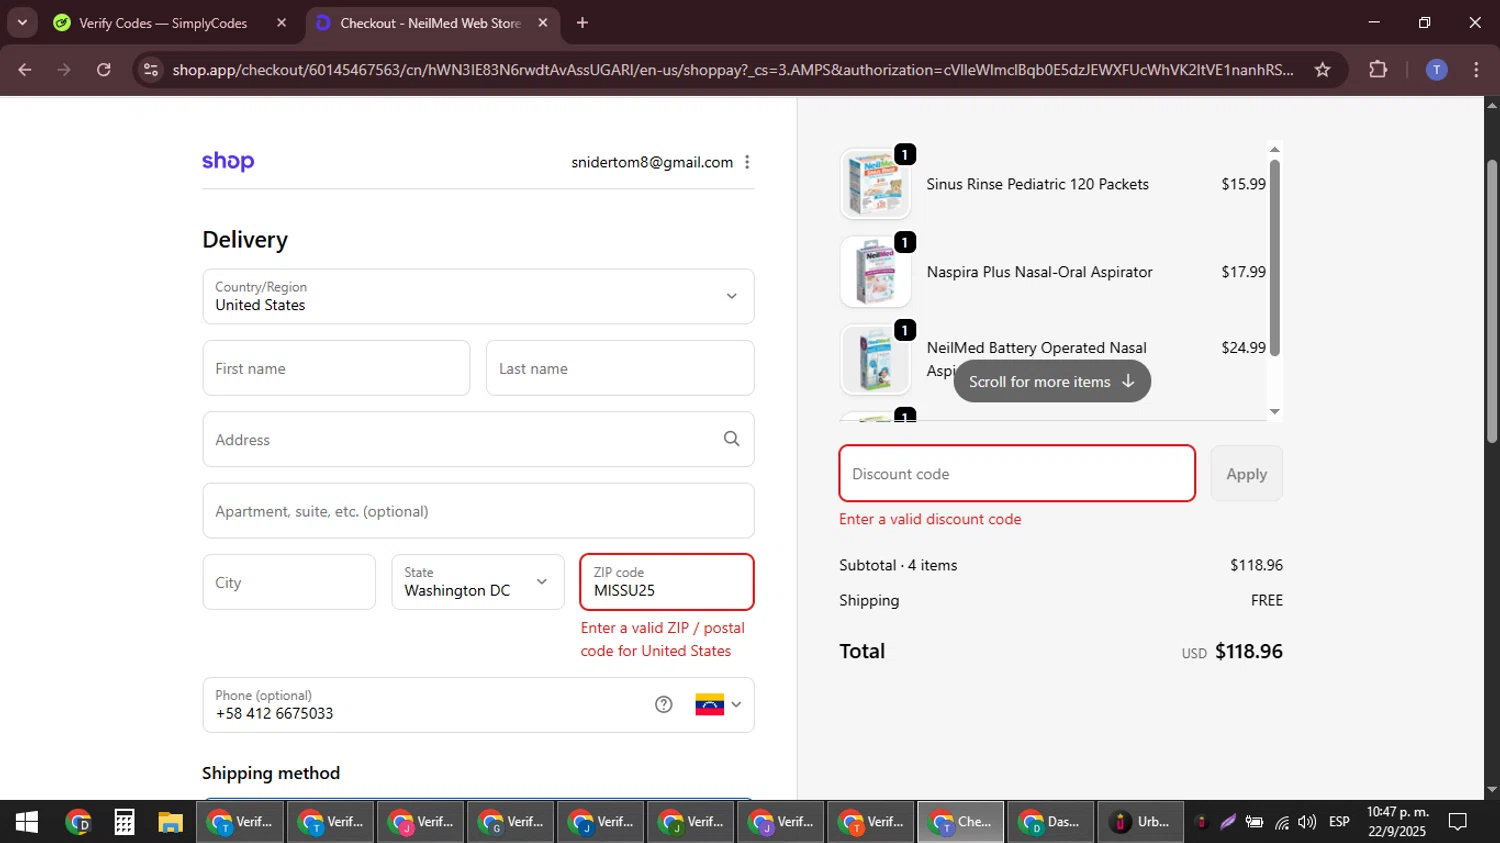The width and height of the screenshot is (1500, 843).
Task: Click the Sinus Rinse Pediatric product thumbnail
Action: click(x=876, y=184)
